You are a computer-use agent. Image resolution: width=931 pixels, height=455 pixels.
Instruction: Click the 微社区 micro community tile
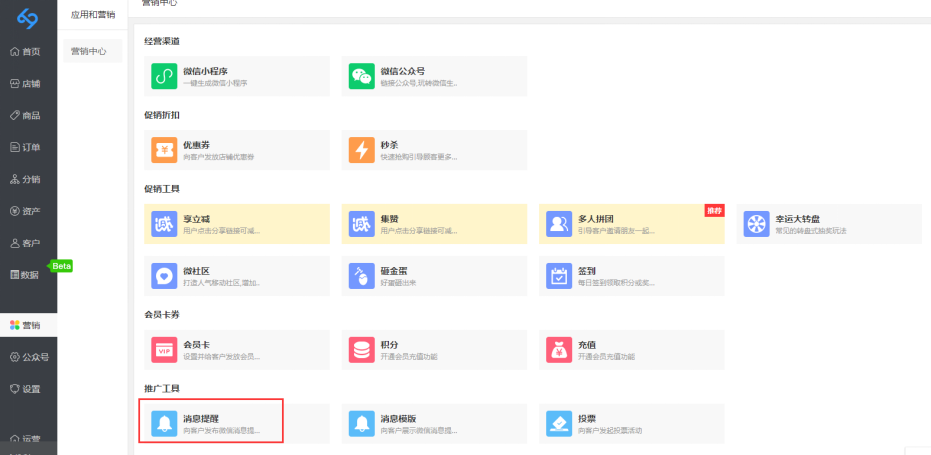[x=235, y=276]
